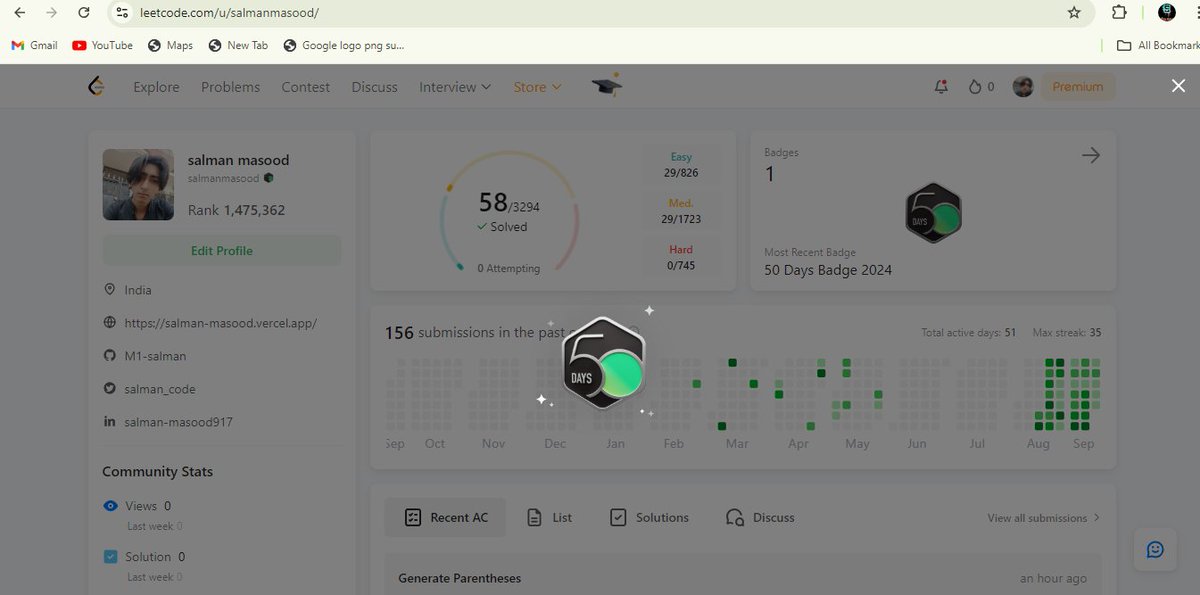Open user avatar menu in navbar
The image size is (1200, 595).
(x=1023, y=87)
